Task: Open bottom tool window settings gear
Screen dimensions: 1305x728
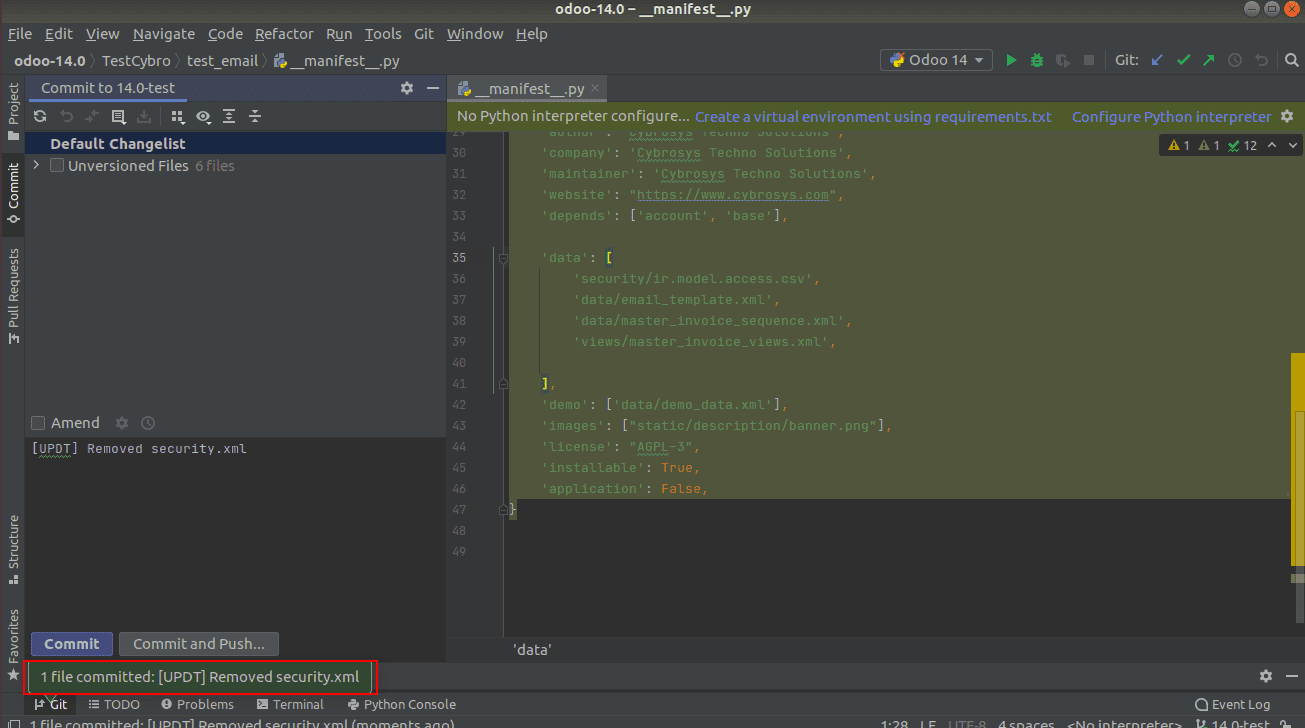Action: pyautogui.click(x=1266, y=676)
